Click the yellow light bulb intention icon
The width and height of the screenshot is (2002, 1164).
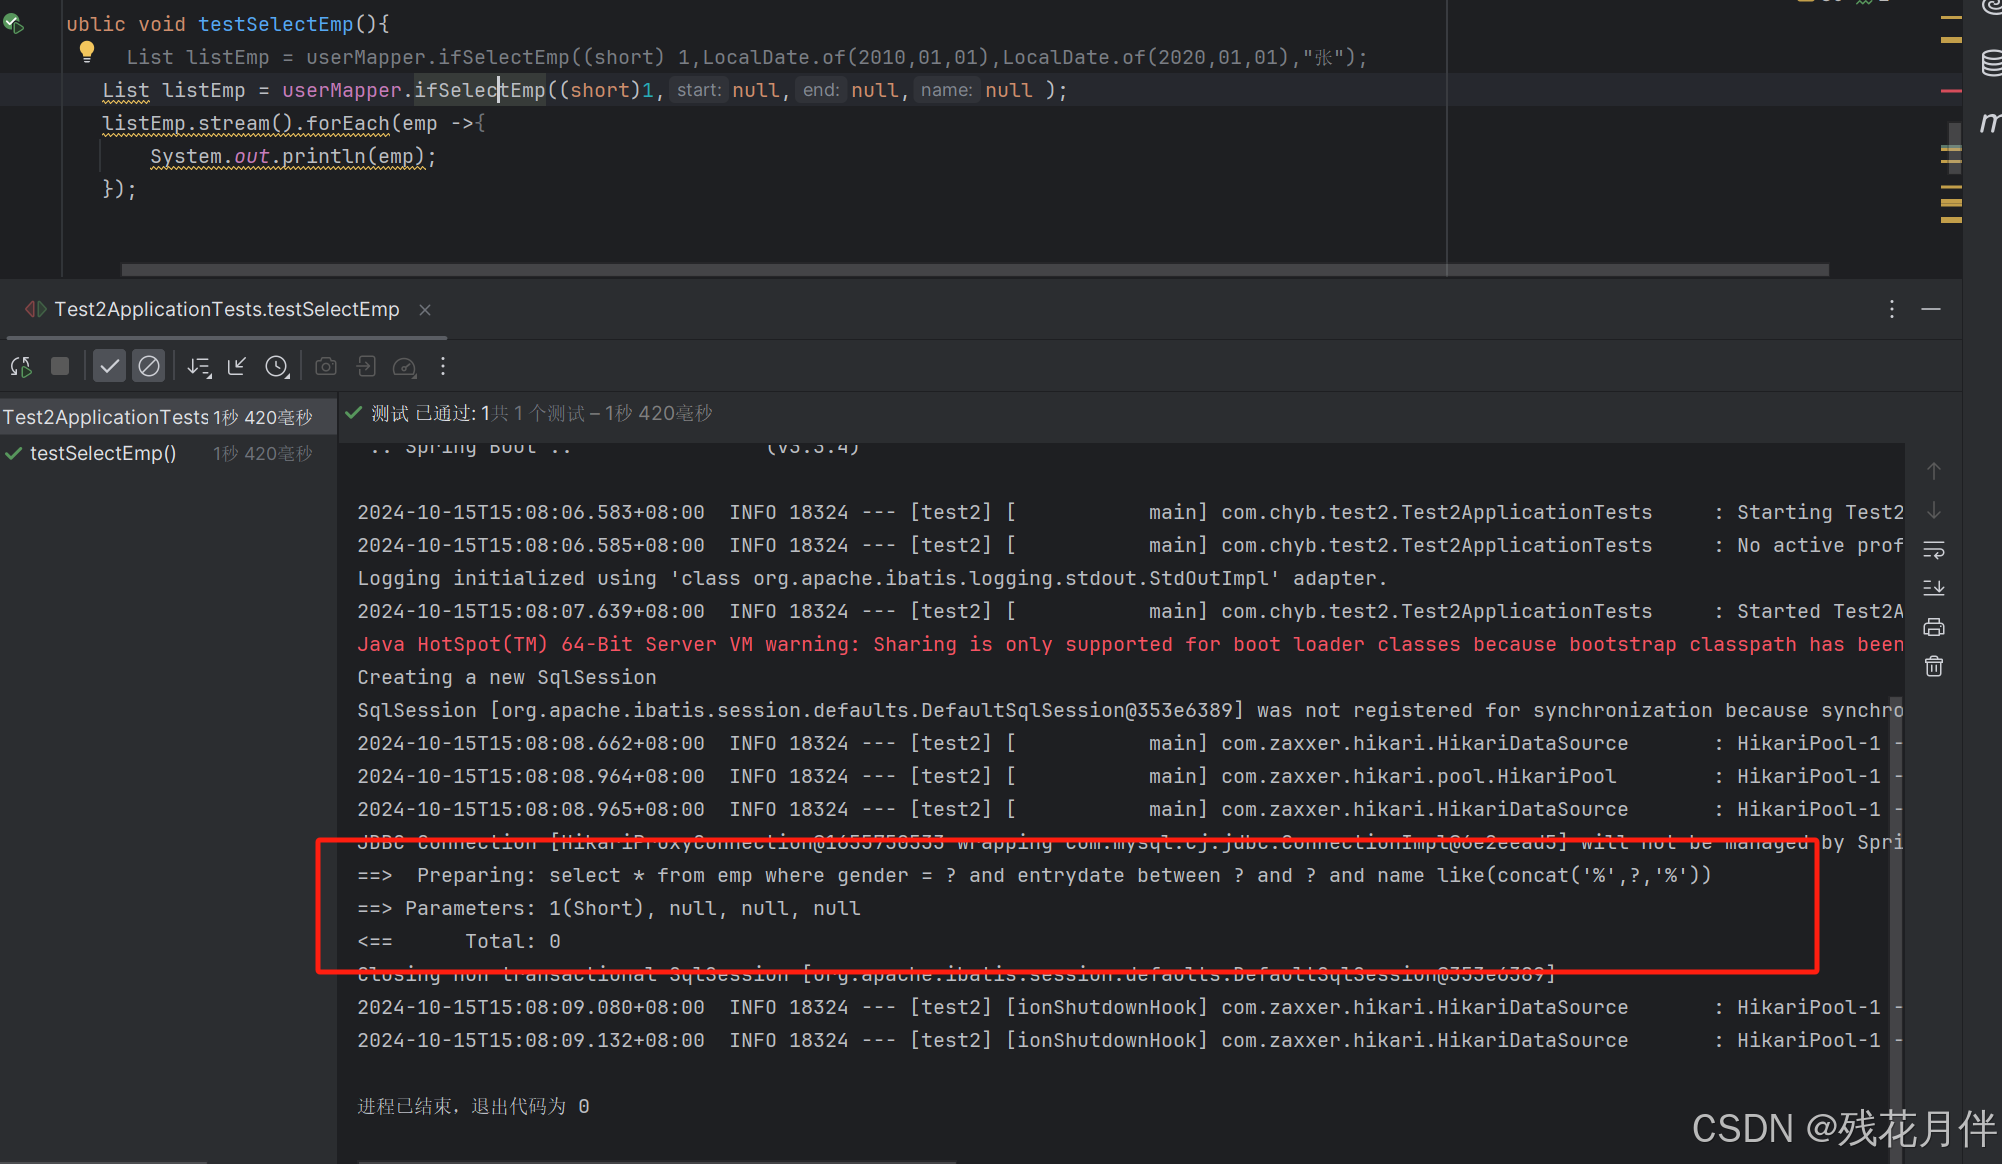pyautogui.click(x=87, y=51)
